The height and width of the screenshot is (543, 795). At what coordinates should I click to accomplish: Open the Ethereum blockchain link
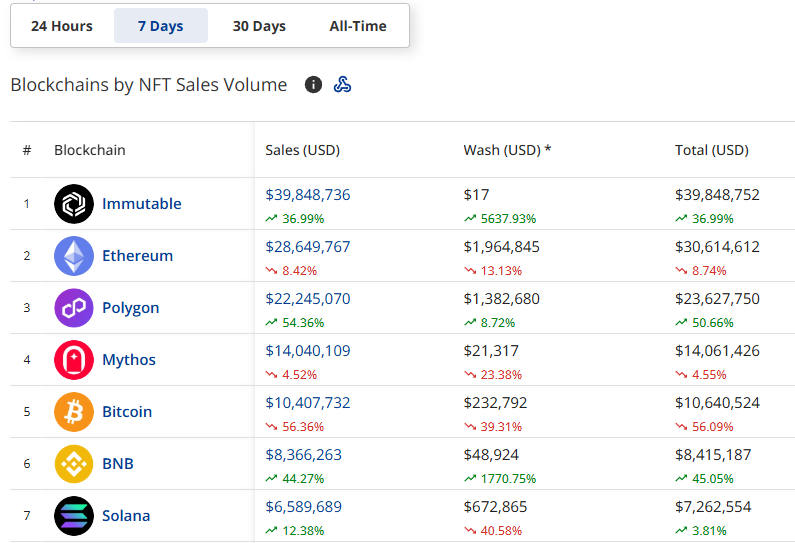pos(137,256)
